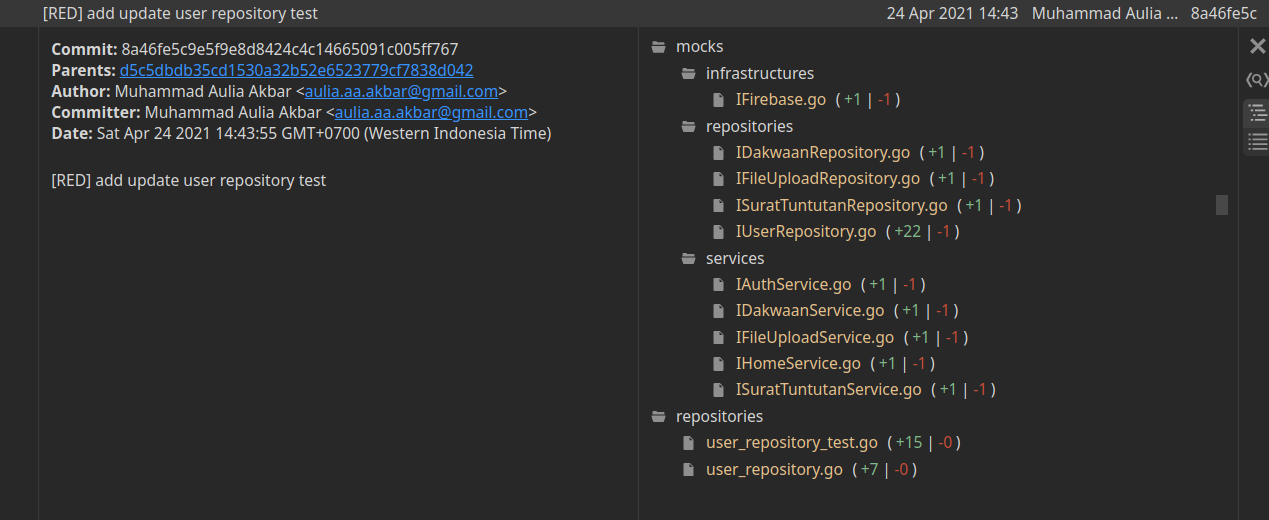Click the user_repository.go file icon
Image resolution: width=1269 pixels, height=520 pixels.
click(688, 469)
